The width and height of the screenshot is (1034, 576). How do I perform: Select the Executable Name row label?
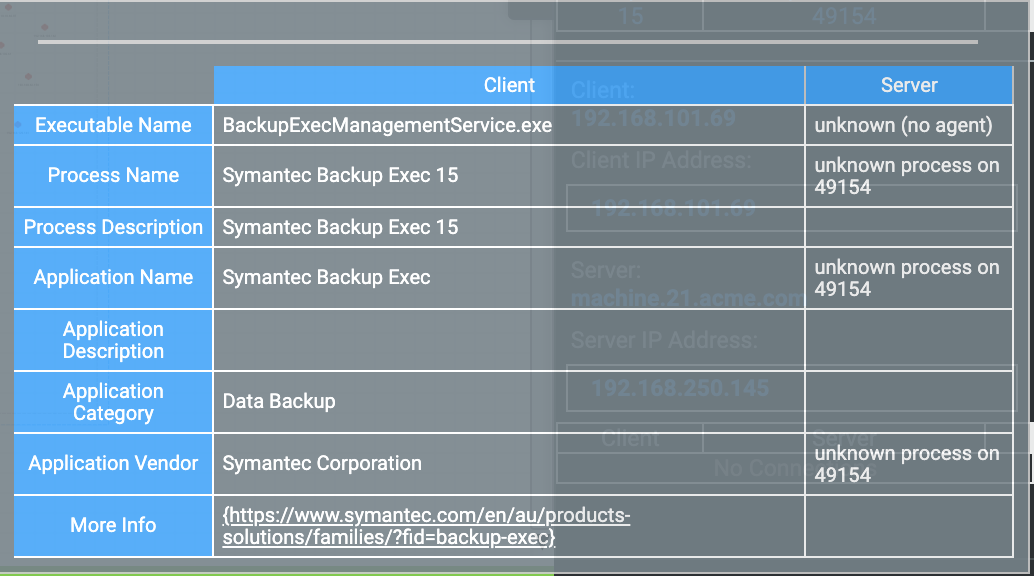[113, 125]
